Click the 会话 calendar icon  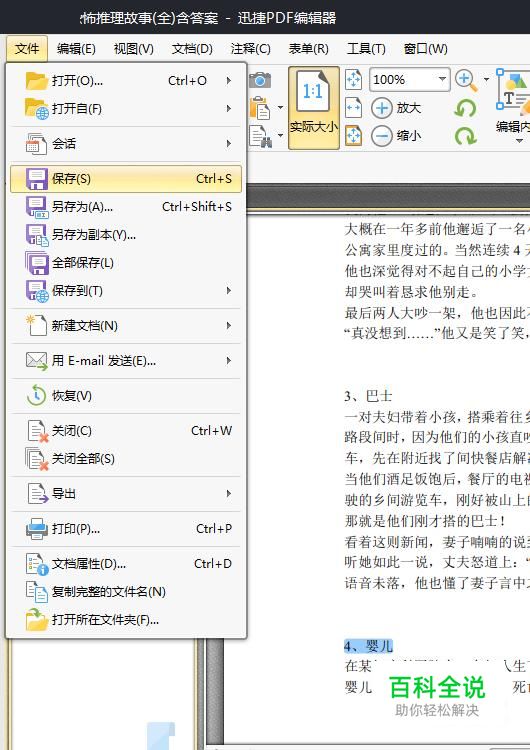[36, 143]
